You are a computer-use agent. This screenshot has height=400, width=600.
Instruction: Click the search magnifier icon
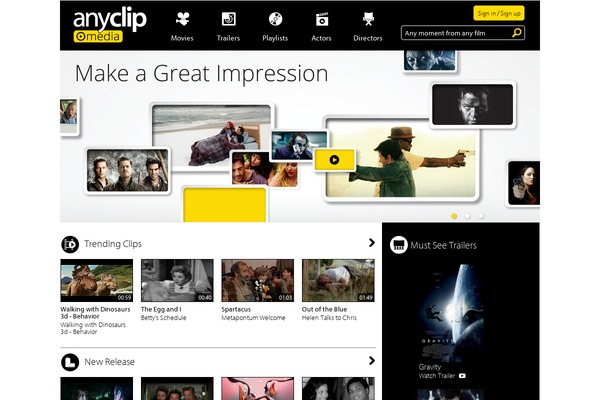click(x=517, y=33)
